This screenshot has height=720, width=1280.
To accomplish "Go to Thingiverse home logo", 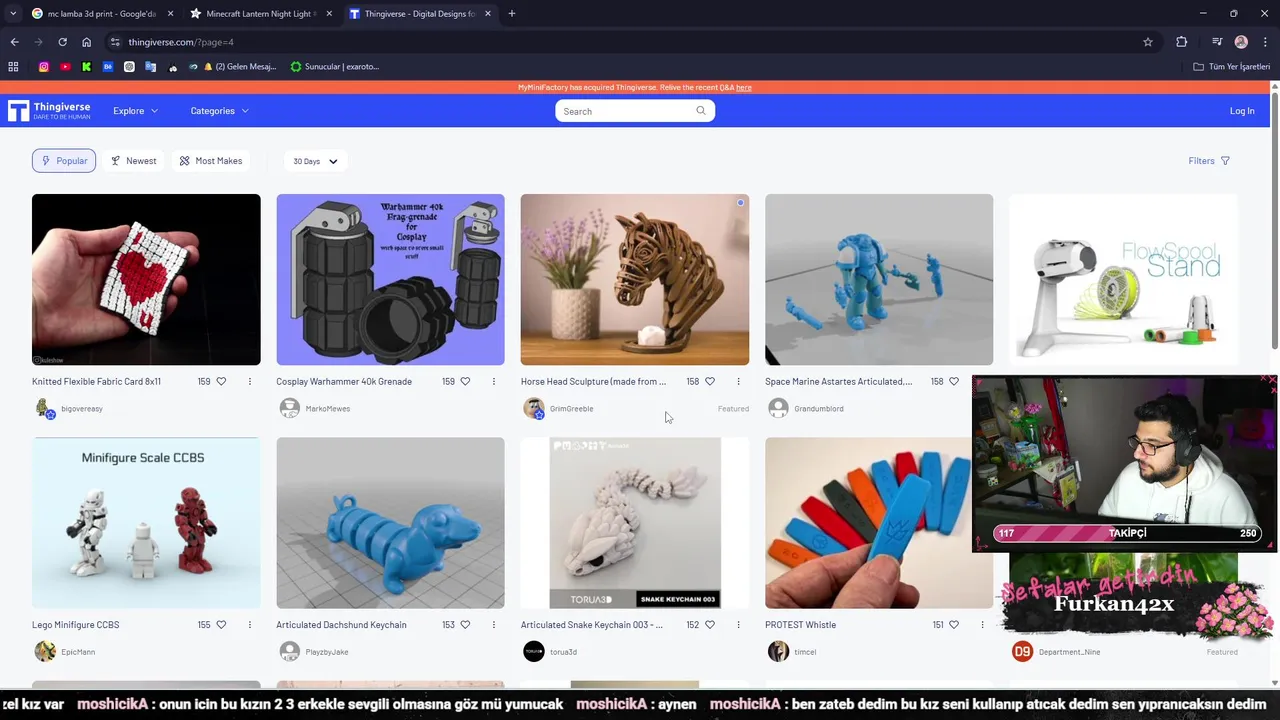I will pos(49,111).
